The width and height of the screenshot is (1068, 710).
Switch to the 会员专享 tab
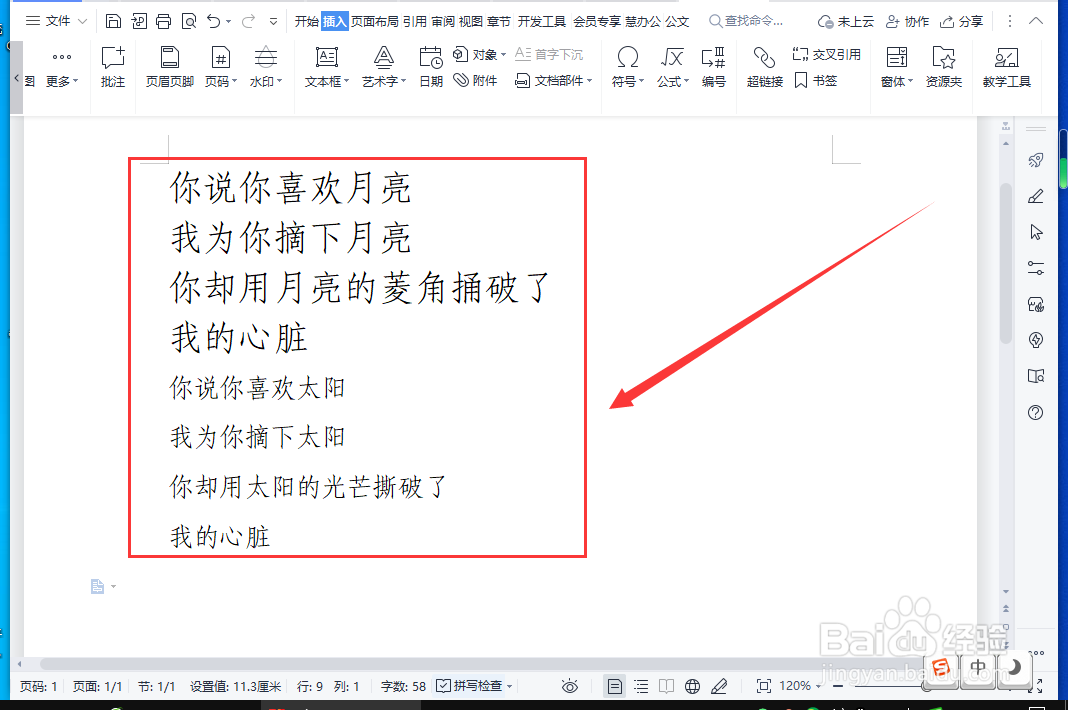point(597,21)
